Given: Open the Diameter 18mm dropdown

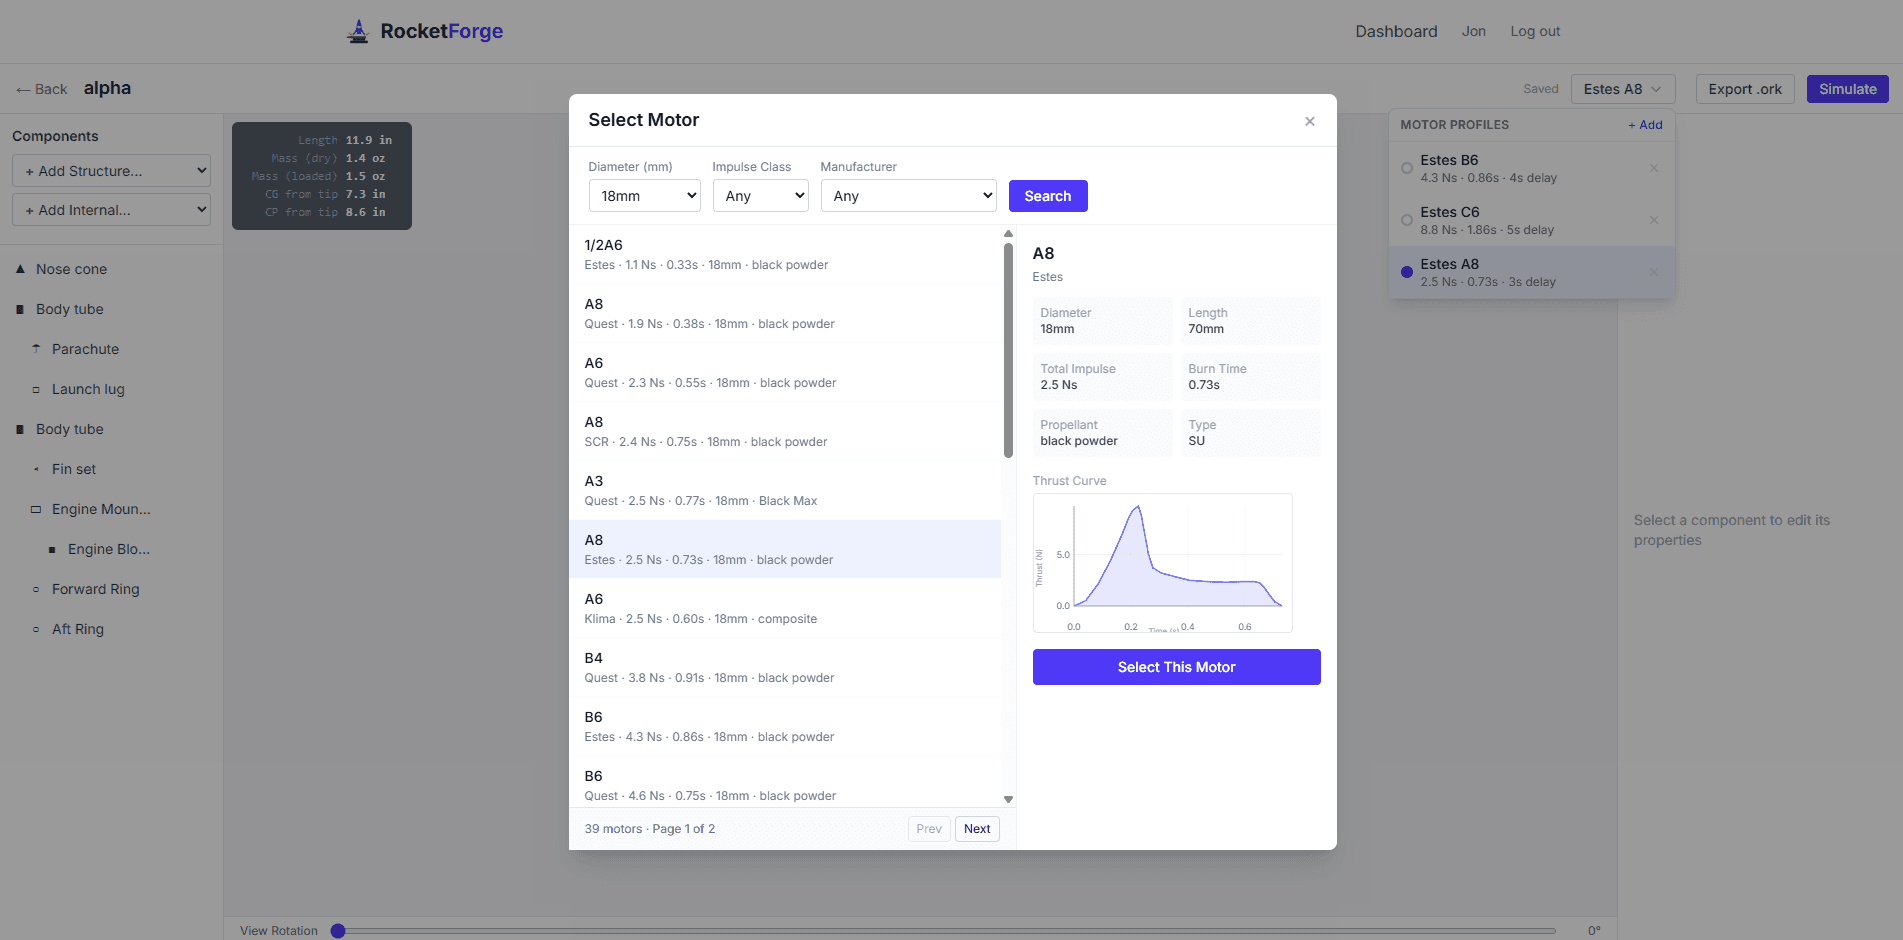Looking at the screenshot, I should (644, 196).
